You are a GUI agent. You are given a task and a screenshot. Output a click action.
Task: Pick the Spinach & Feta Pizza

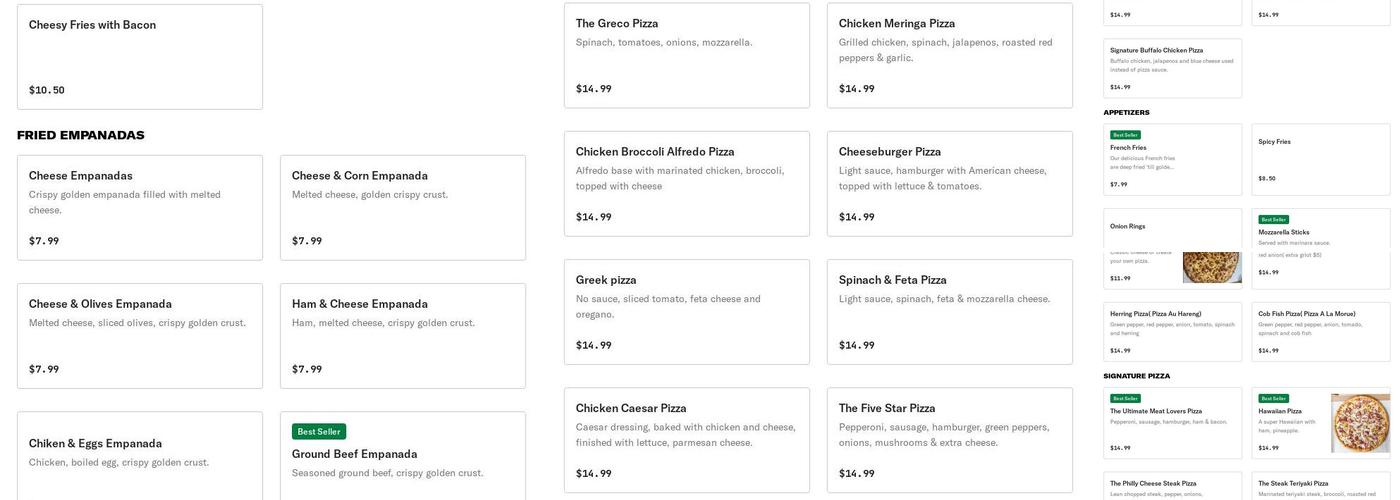[949, 311]
